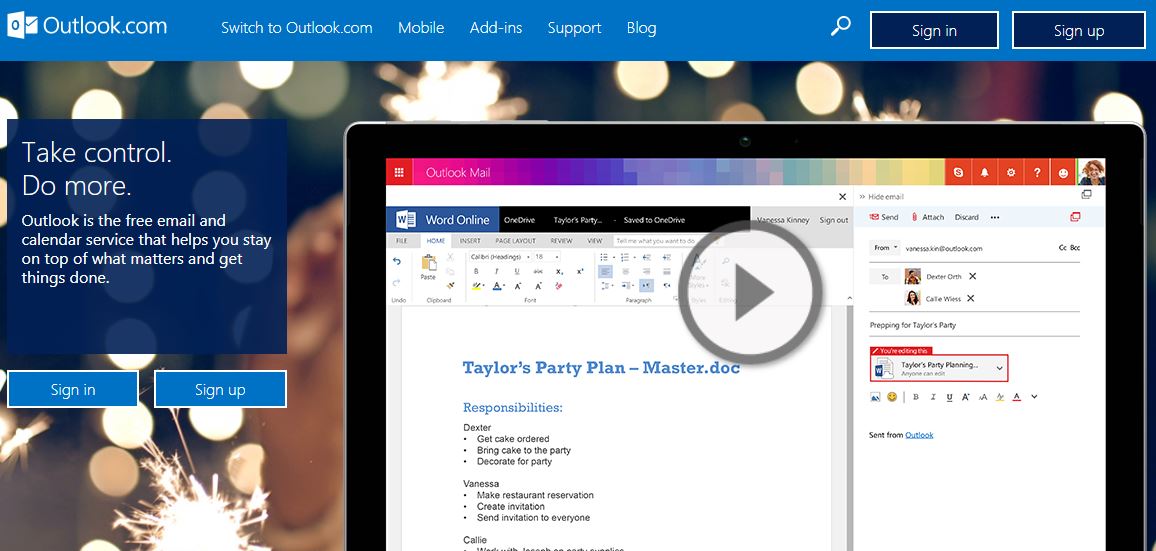Switch to the VIEW tab
This screenshot has height=551, width=1156.
coord(594,240)
